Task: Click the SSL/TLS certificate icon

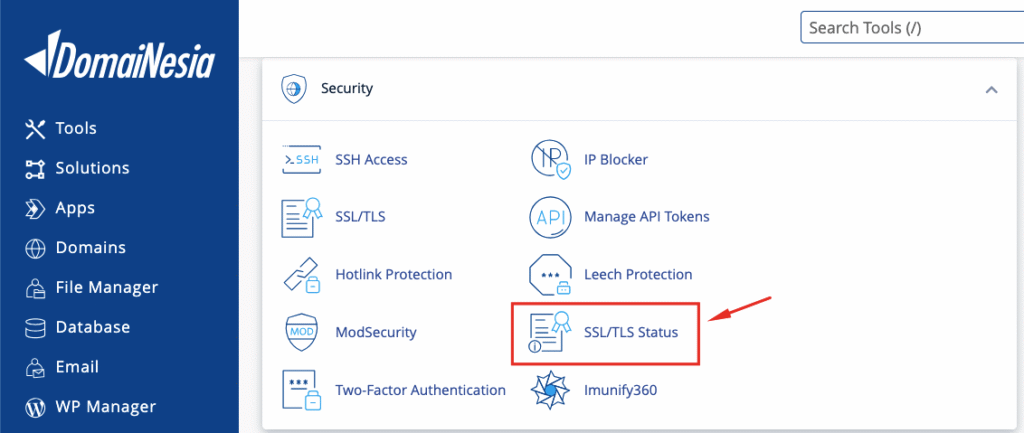Action: coord(302,217)
